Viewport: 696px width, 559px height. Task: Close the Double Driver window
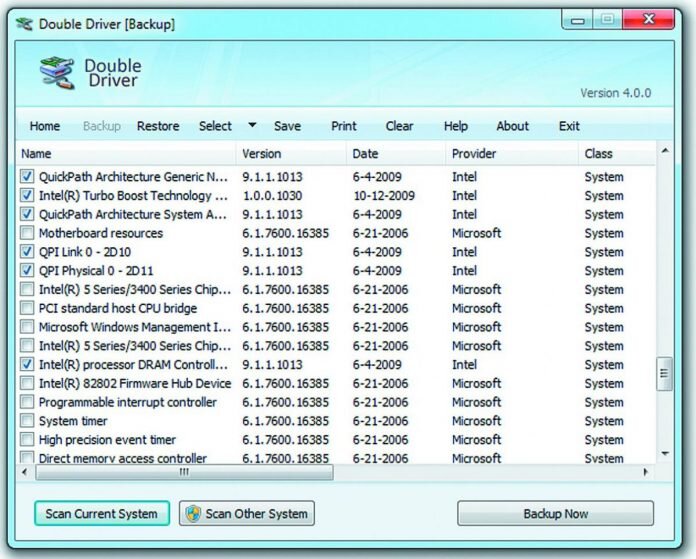pyautogui.click(x=649, y=19)
